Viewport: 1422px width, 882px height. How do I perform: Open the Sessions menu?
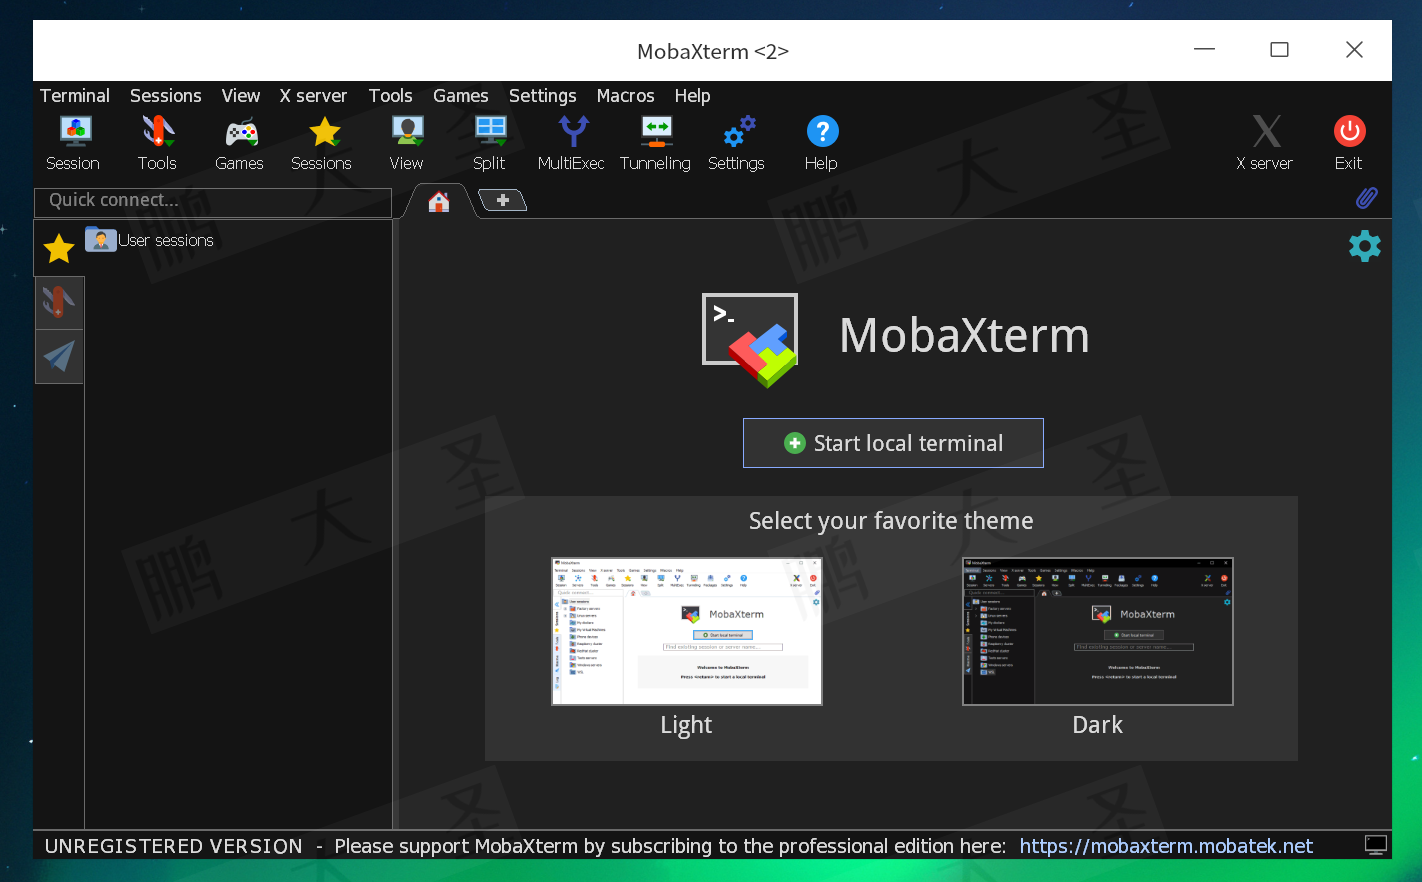coord(166,96)
